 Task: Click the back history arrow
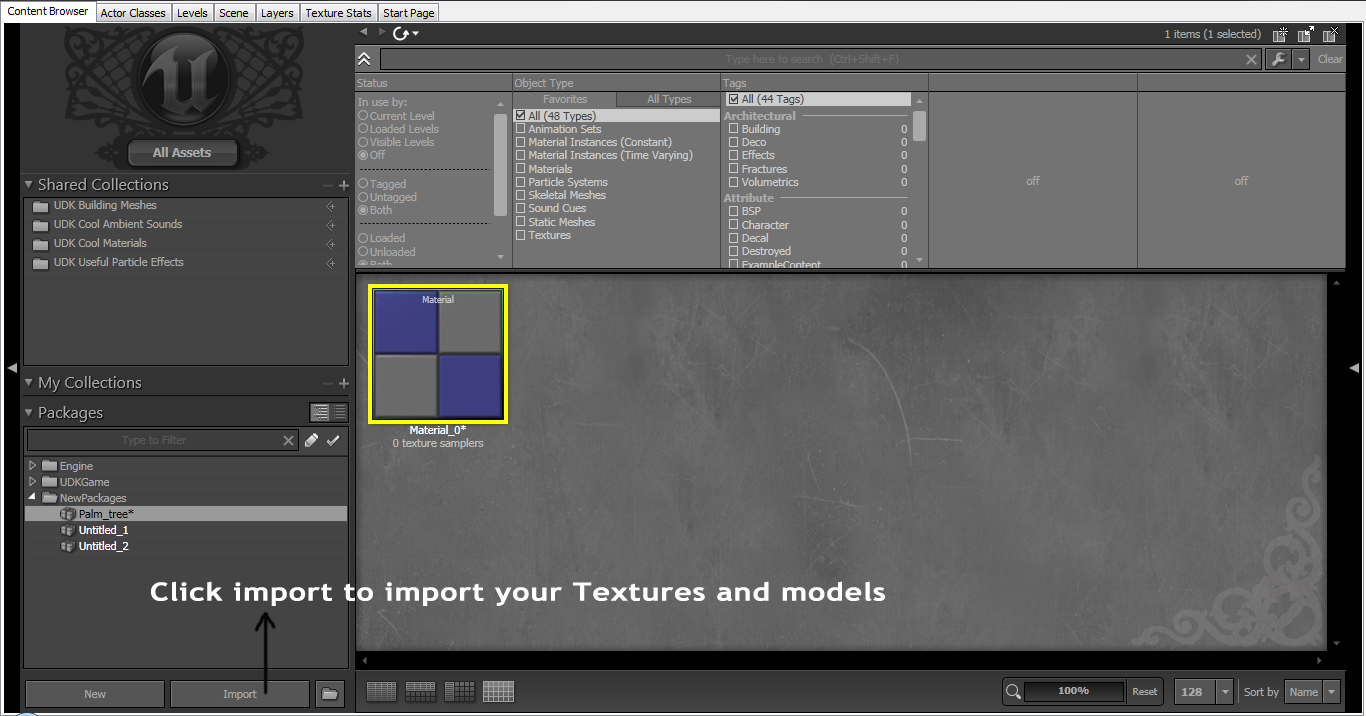(364, 33)
